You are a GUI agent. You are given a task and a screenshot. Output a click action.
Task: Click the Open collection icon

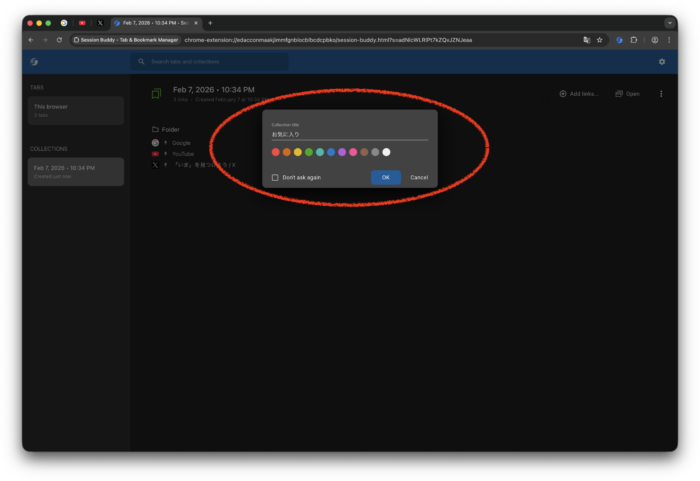pyautogui.click(x=619, y=94)
